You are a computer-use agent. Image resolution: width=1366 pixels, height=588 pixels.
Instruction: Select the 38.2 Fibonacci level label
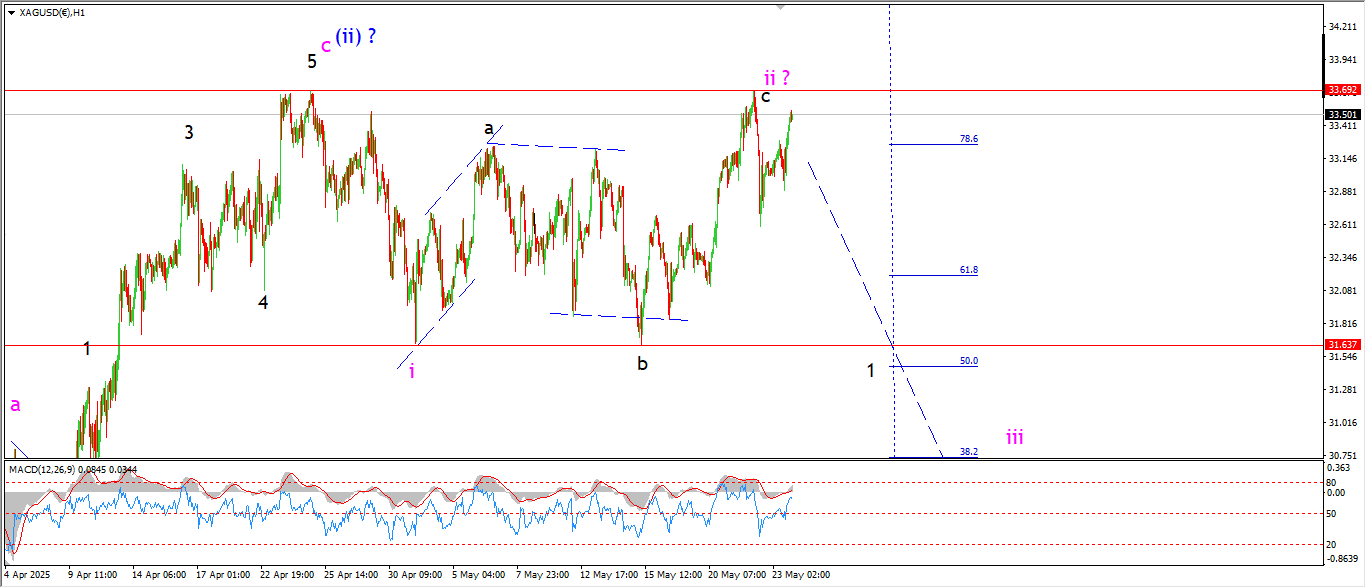[x=968, y=452]
